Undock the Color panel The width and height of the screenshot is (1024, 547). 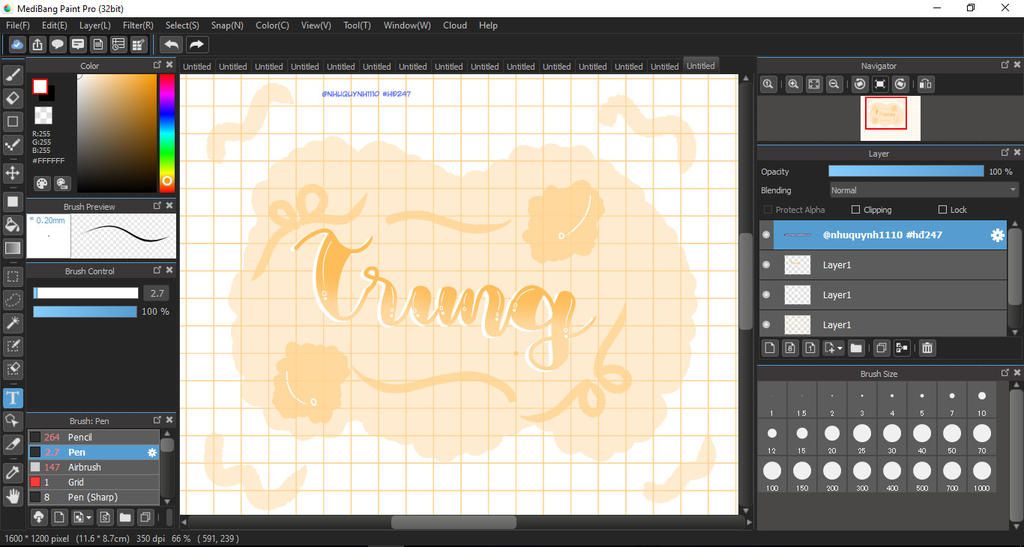[157, 65]
